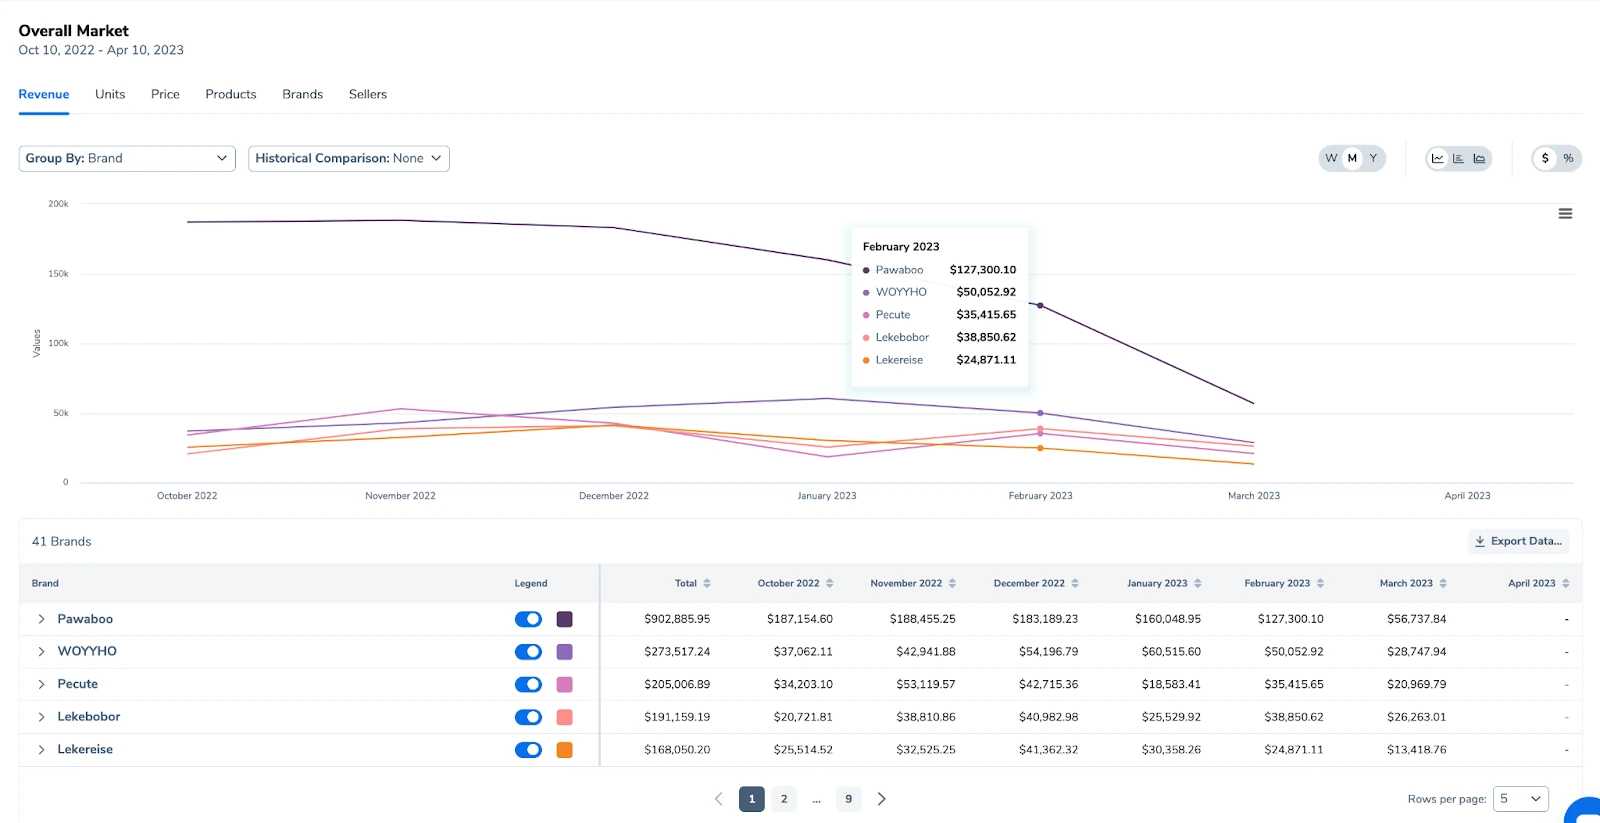This screenshot has height=823, width=1600.
Task: Click the Brand column header
Action: (45, 583)
